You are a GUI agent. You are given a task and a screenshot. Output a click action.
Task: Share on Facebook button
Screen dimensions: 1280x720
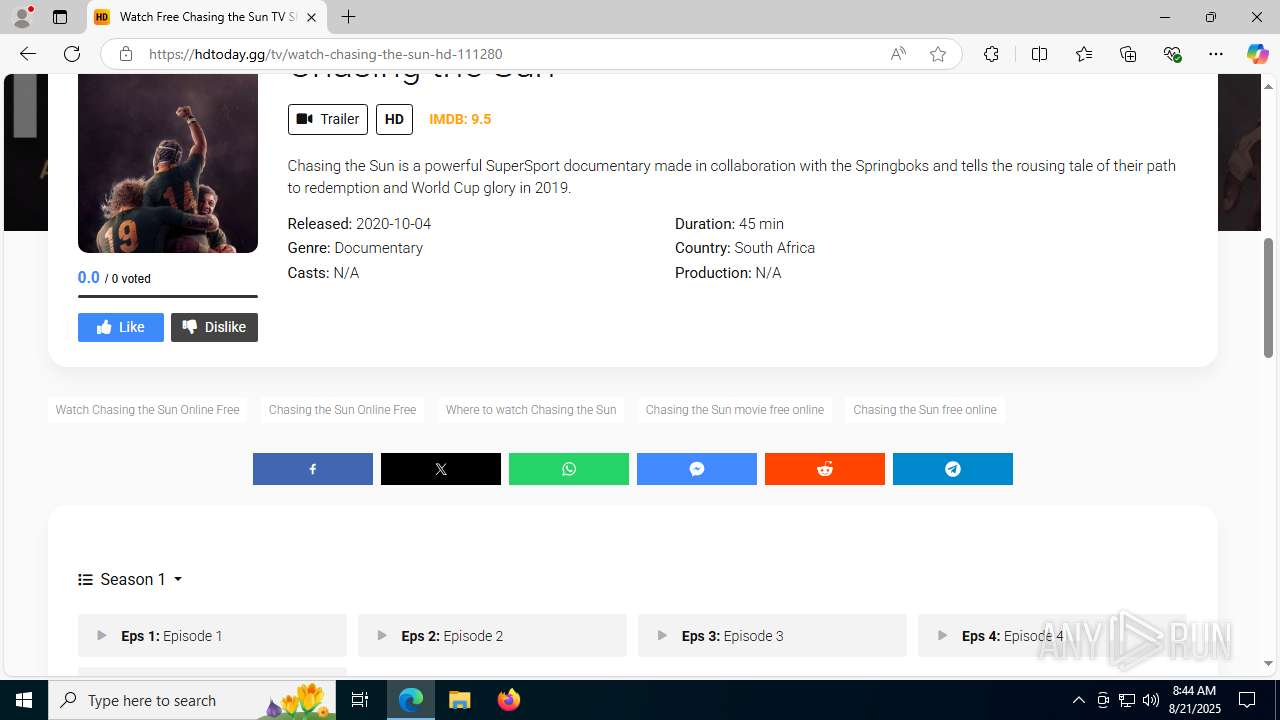click(312, 469)
